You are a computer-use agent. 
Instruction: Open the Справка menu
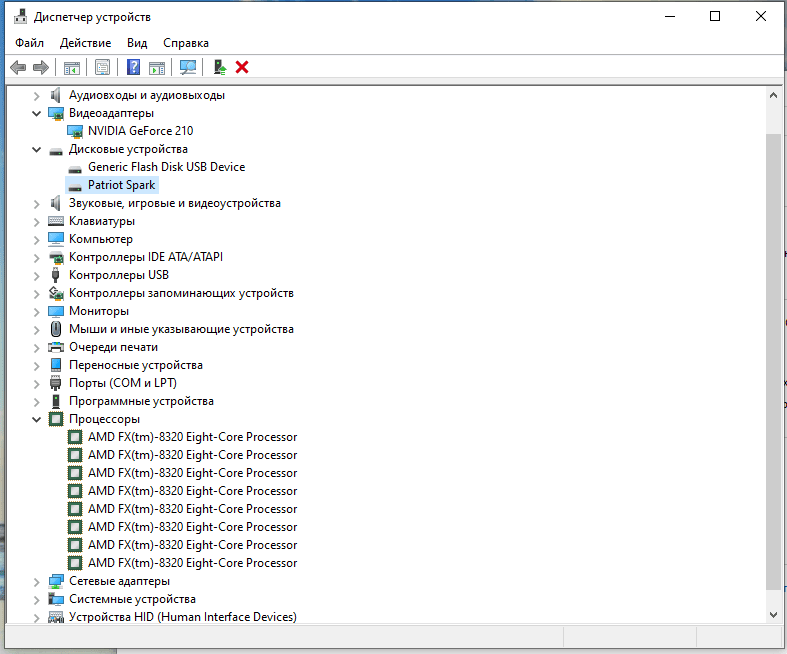pyautogui.click(x=186, y=43)
